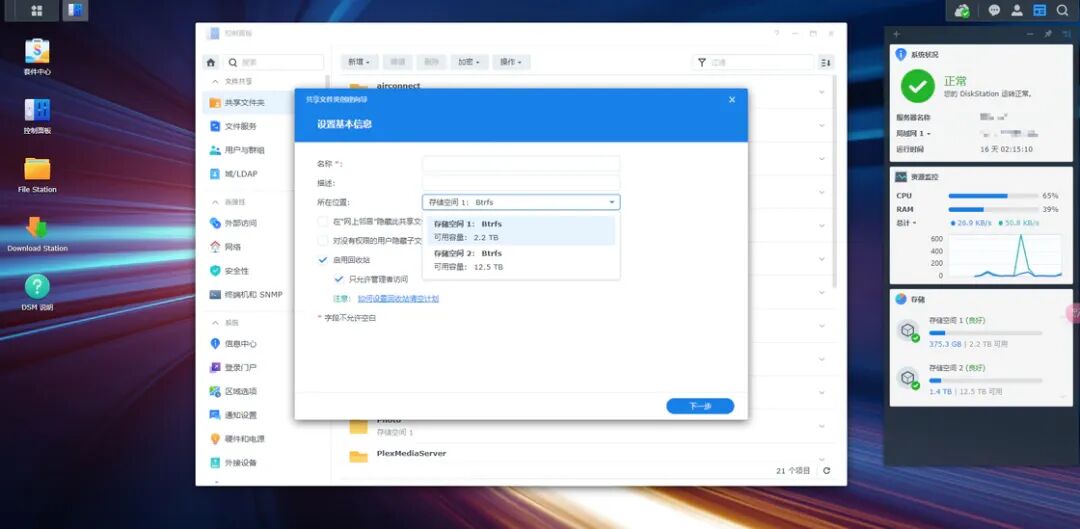Check hide subfolders from unauthorized users
This screenshot has height=529, width=1080.
point(322,241)
